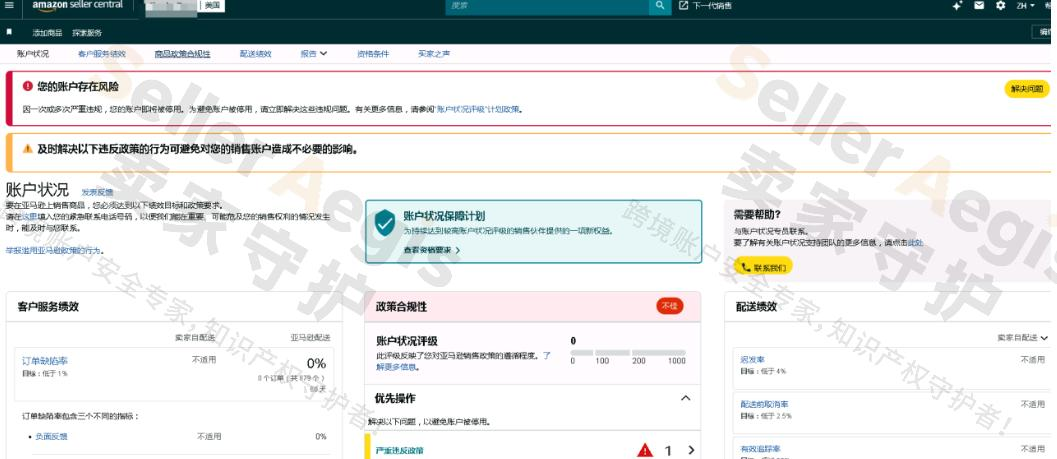The image size is (1057, 459).
Task: Click the 账户状况保障计划 heading
Action: point(444,216)
